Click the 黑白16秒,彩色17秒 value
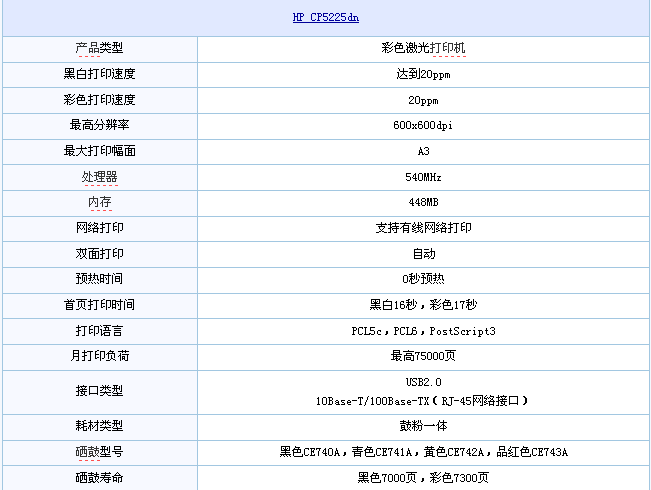Image resolution: width=651 pixels, height=490 pixels. 423,305
